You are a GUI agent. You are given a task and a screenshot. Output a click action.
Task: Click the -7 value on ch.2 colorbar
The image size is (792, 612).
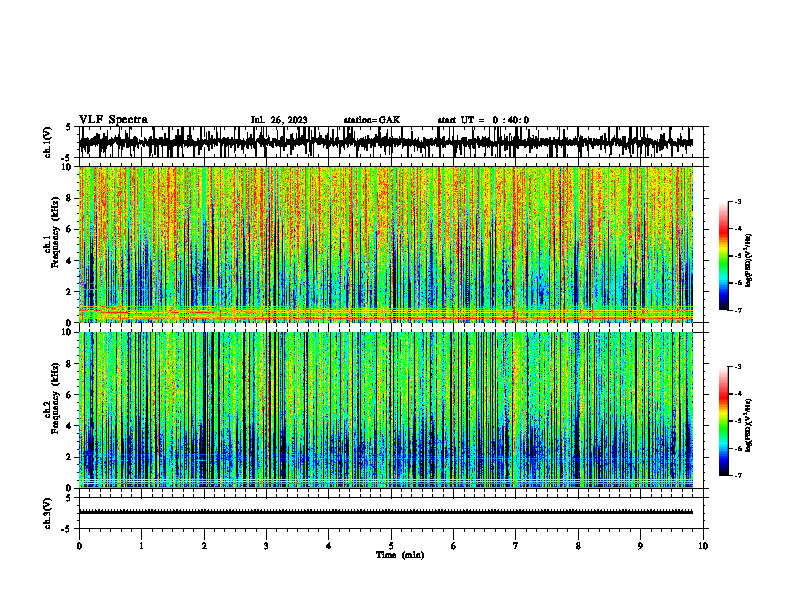click(x=738, y=475)
